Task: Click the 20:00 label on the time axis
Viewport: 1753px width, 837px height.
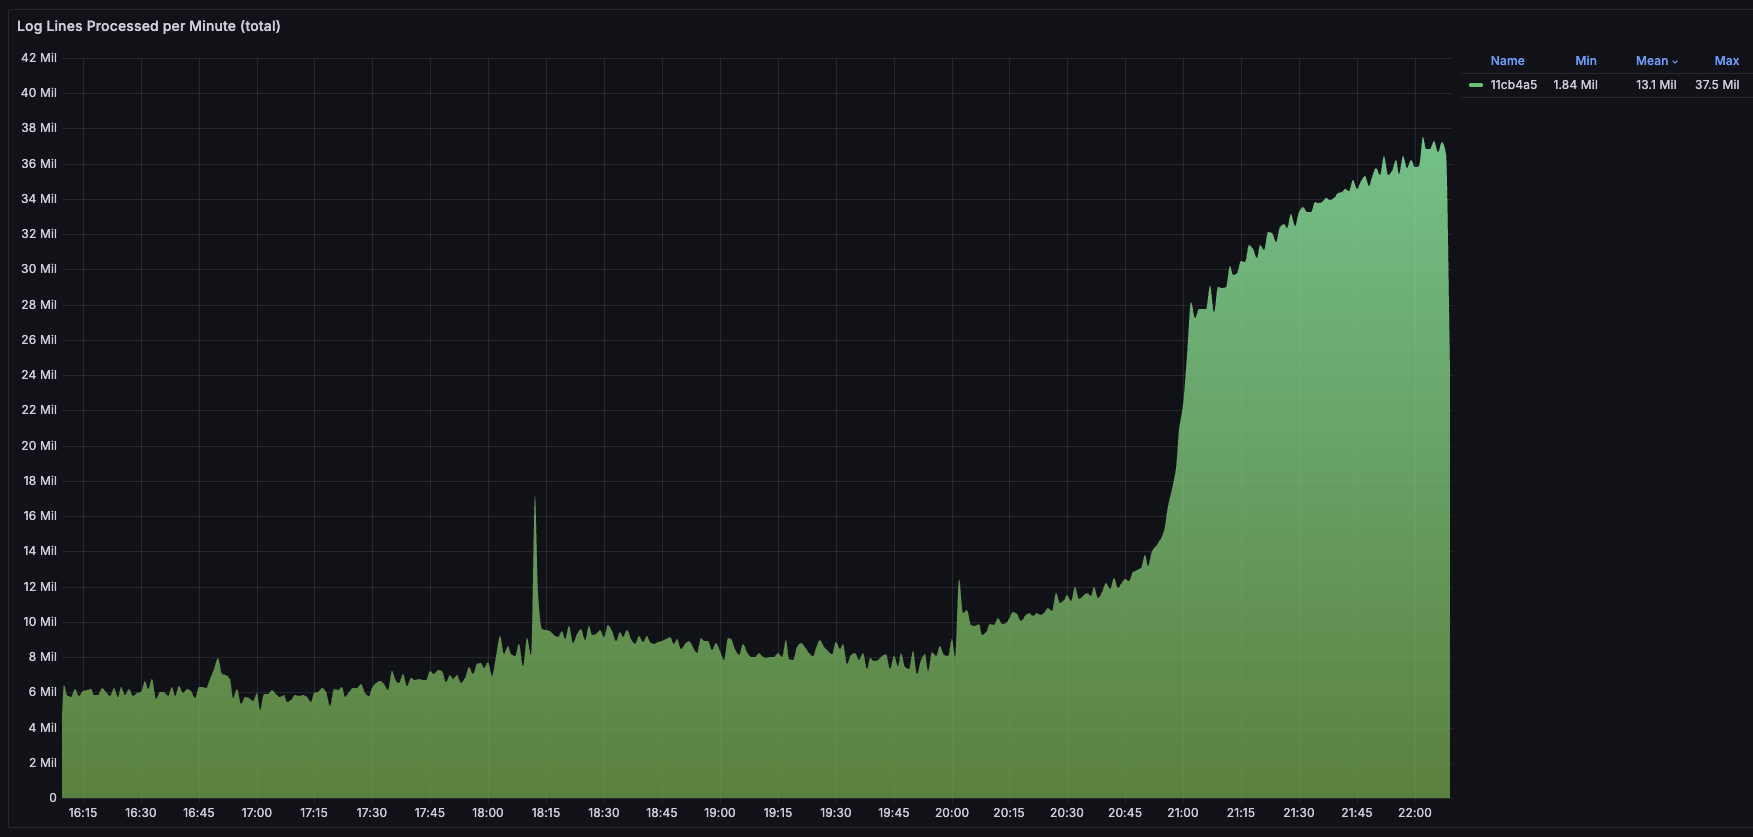Action: (x=951, y=813)
